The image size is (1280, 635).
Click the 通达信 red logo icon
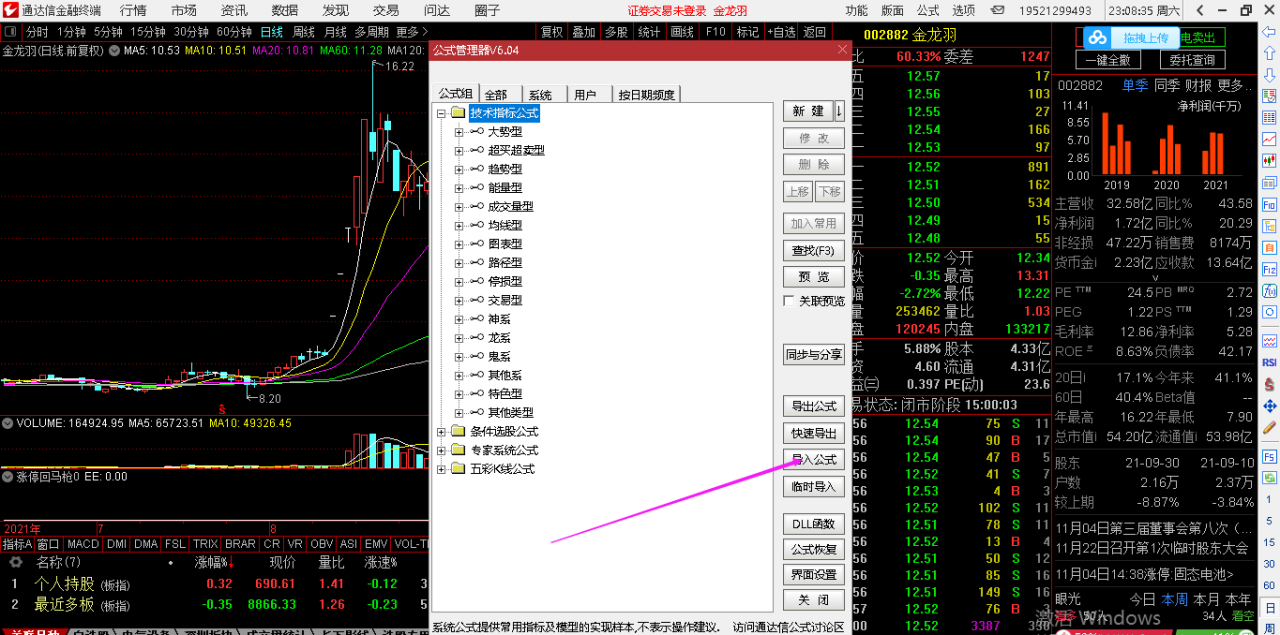click(9, 10)
